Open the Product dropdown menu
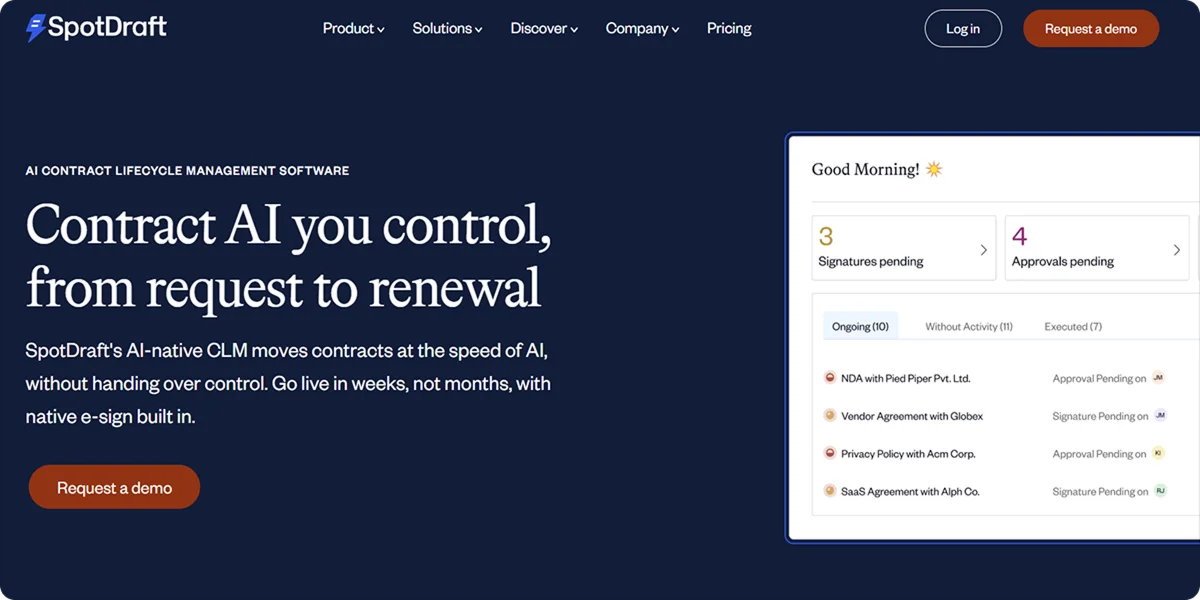This screenshot has width=1200, height=600. 353,28
